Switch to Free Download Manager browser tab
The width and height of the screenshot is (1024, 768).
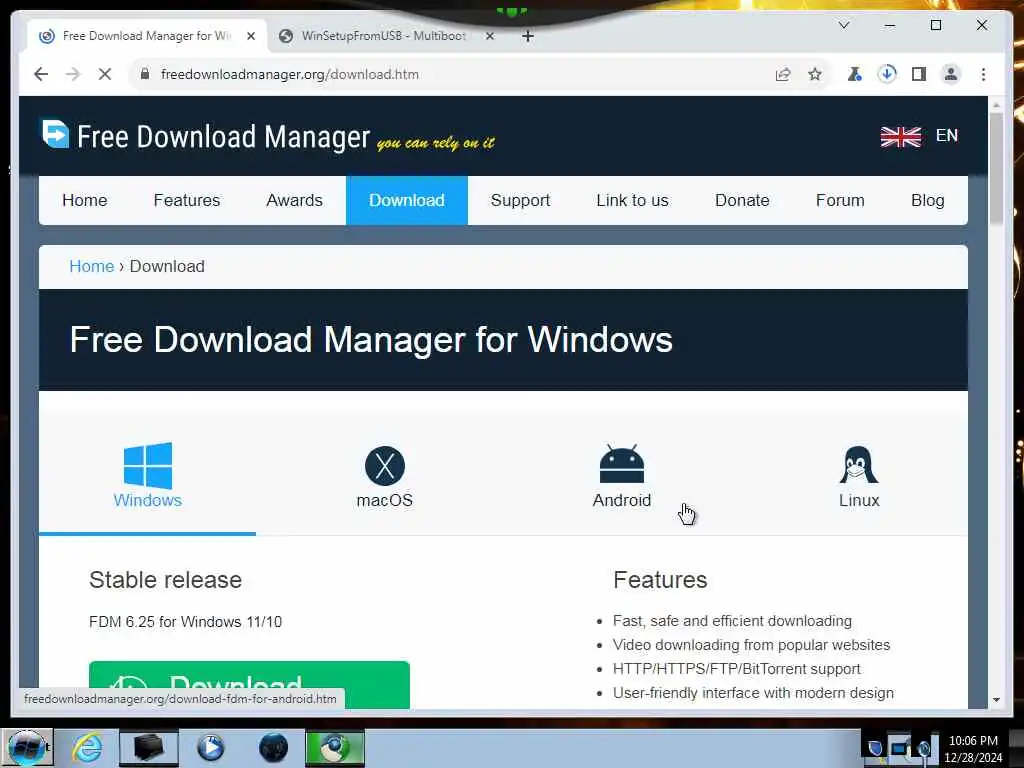click(146, 36)
